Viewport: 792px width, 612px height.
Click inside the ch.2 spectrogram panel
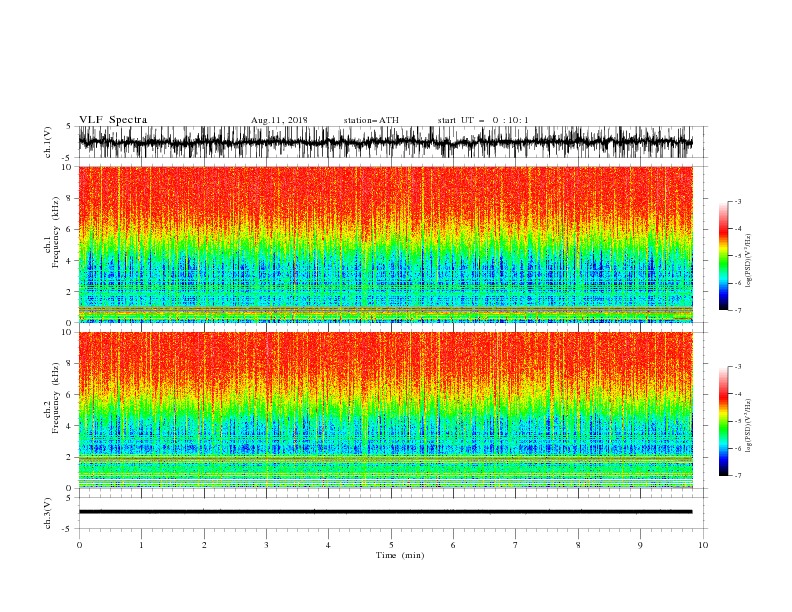coord(385,410)
